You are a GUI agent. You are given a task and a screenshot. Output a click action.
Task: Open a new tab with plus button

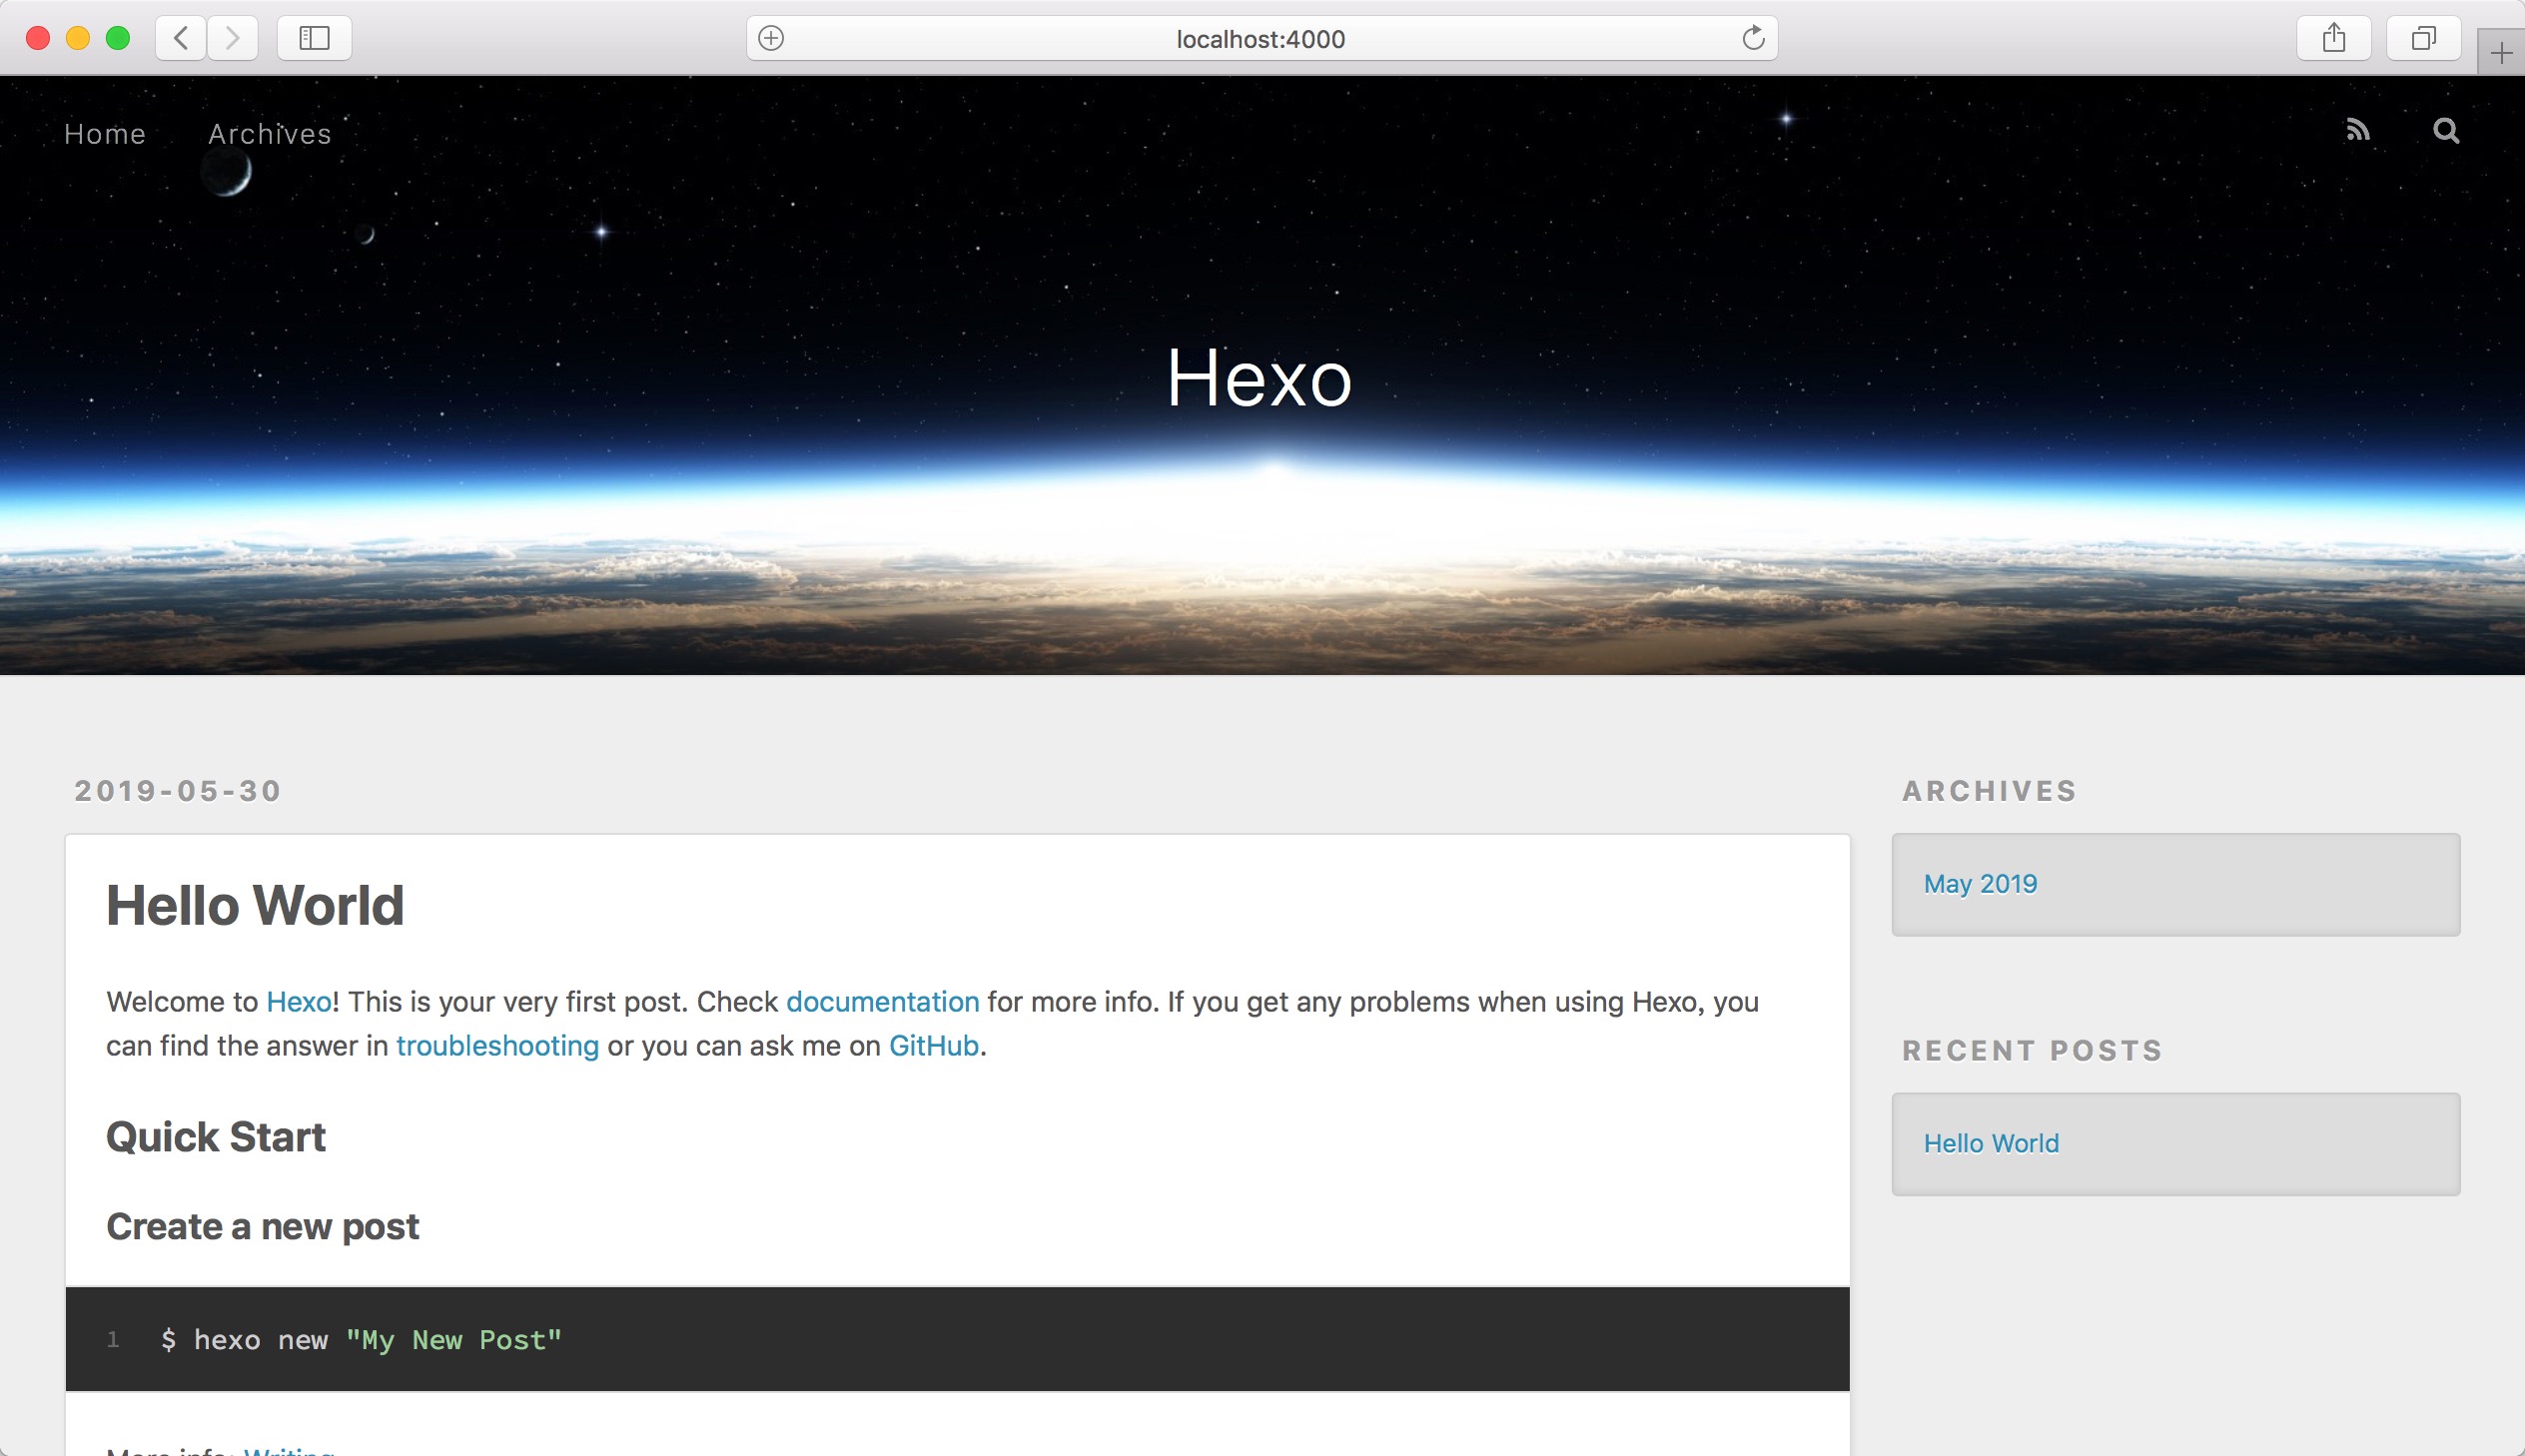[x=2501, y=52]
